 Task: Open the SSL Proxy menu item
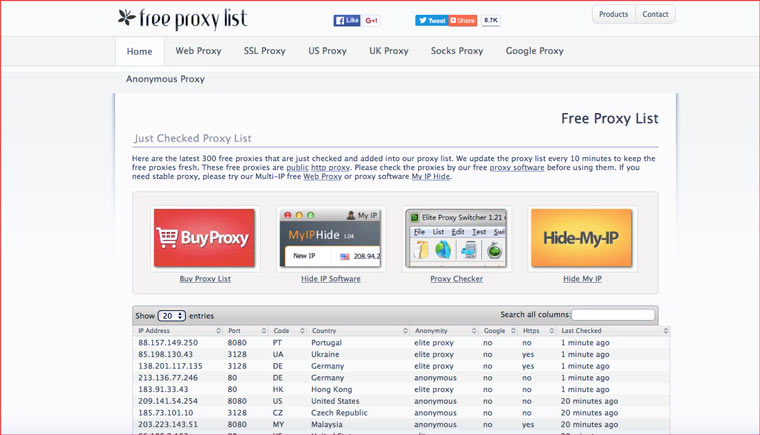[265, 51]
